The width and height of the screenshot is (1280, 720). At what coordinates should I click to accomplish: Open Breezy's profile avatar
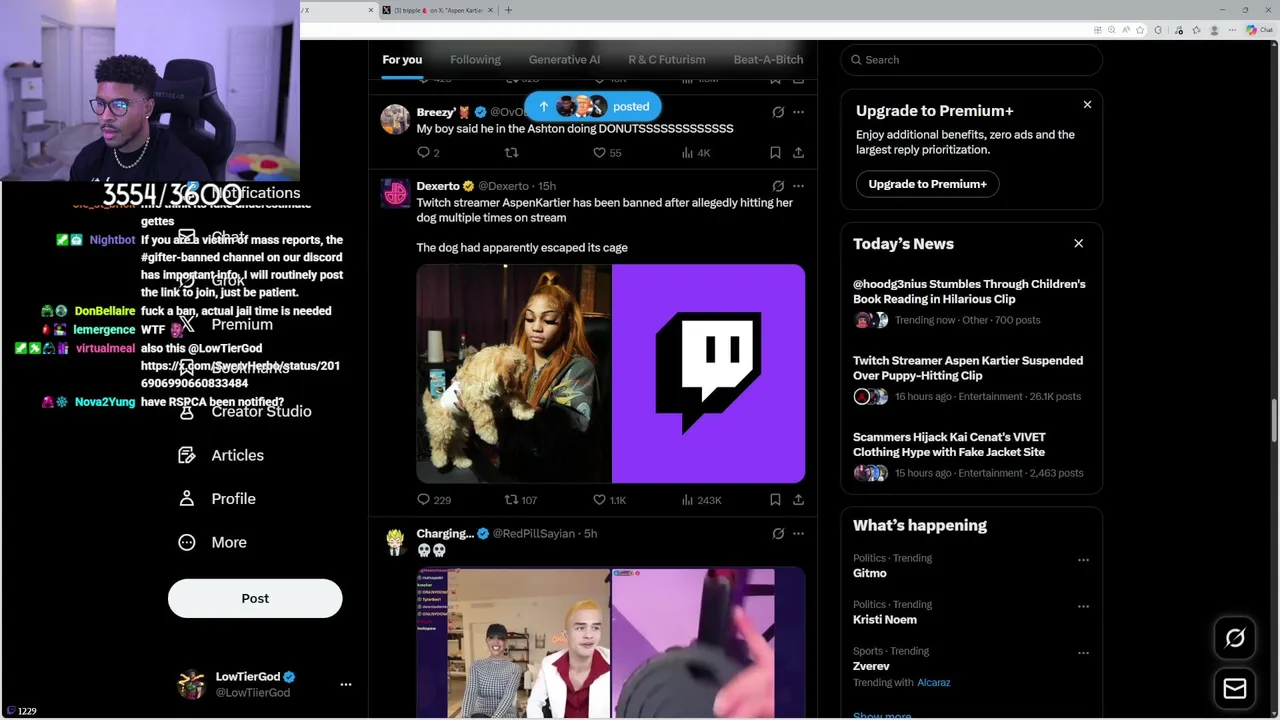(395, 119)
